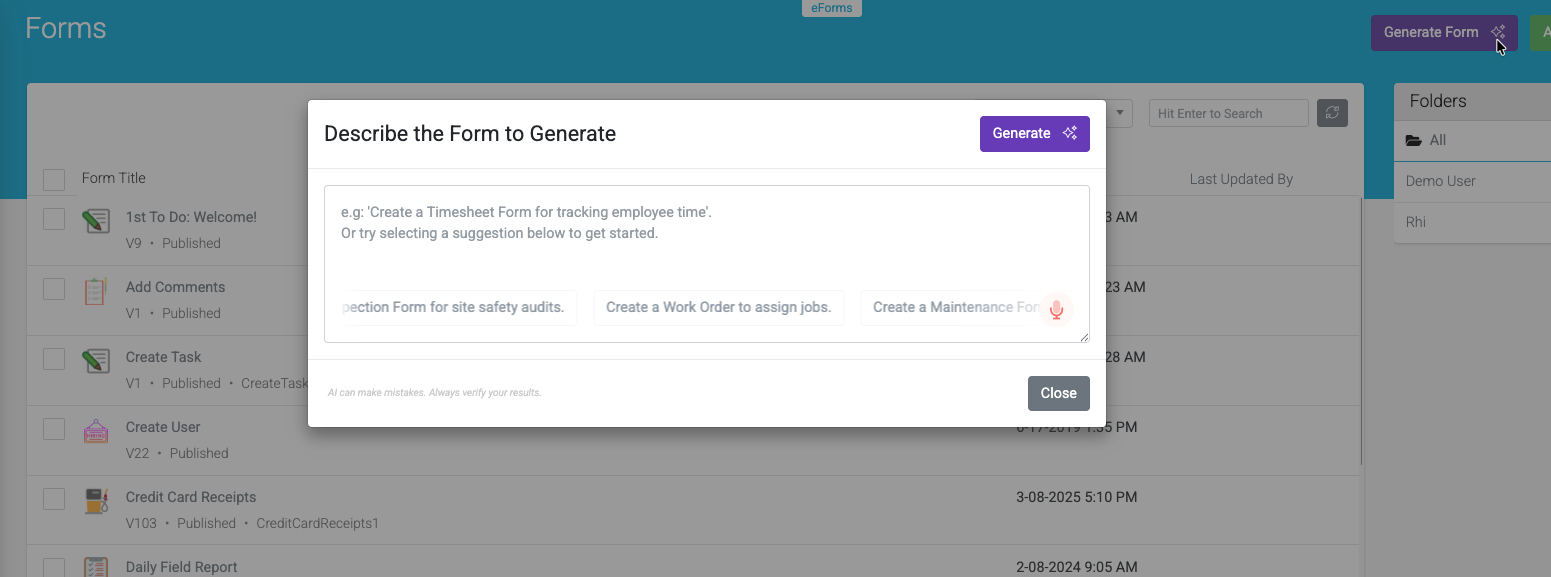Open the dropdown arrow left of search box
Screen dimensions: 1551x577
click(1119, 113)
